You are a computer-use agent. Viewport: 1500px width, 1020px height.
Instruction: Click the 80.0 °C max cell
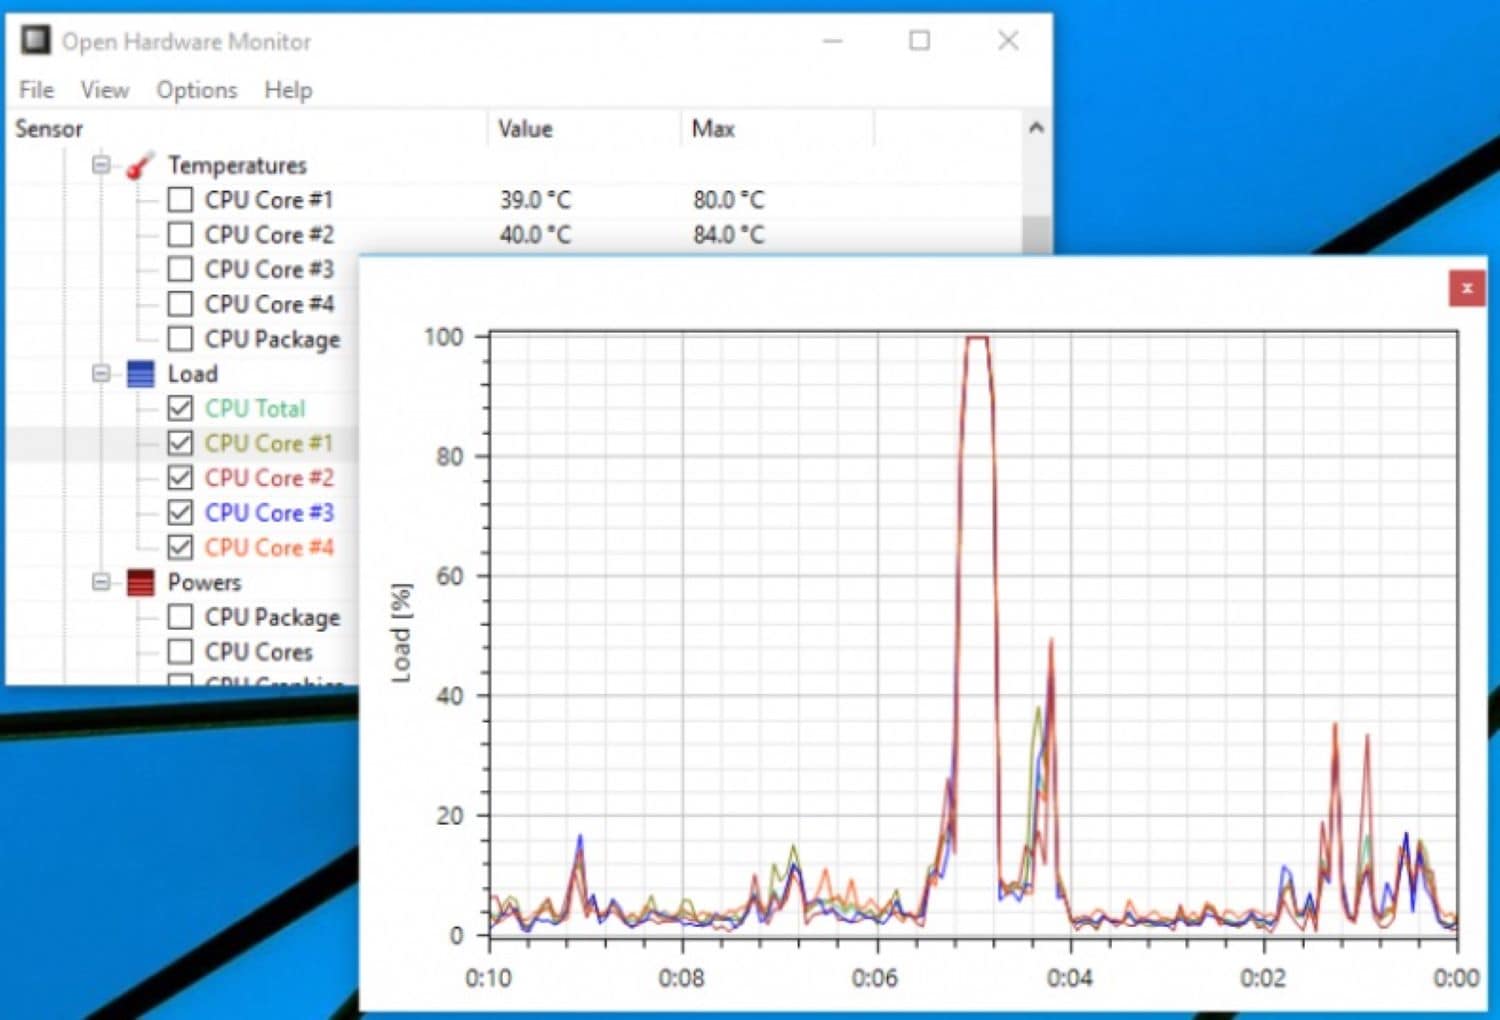coord(728,200)
